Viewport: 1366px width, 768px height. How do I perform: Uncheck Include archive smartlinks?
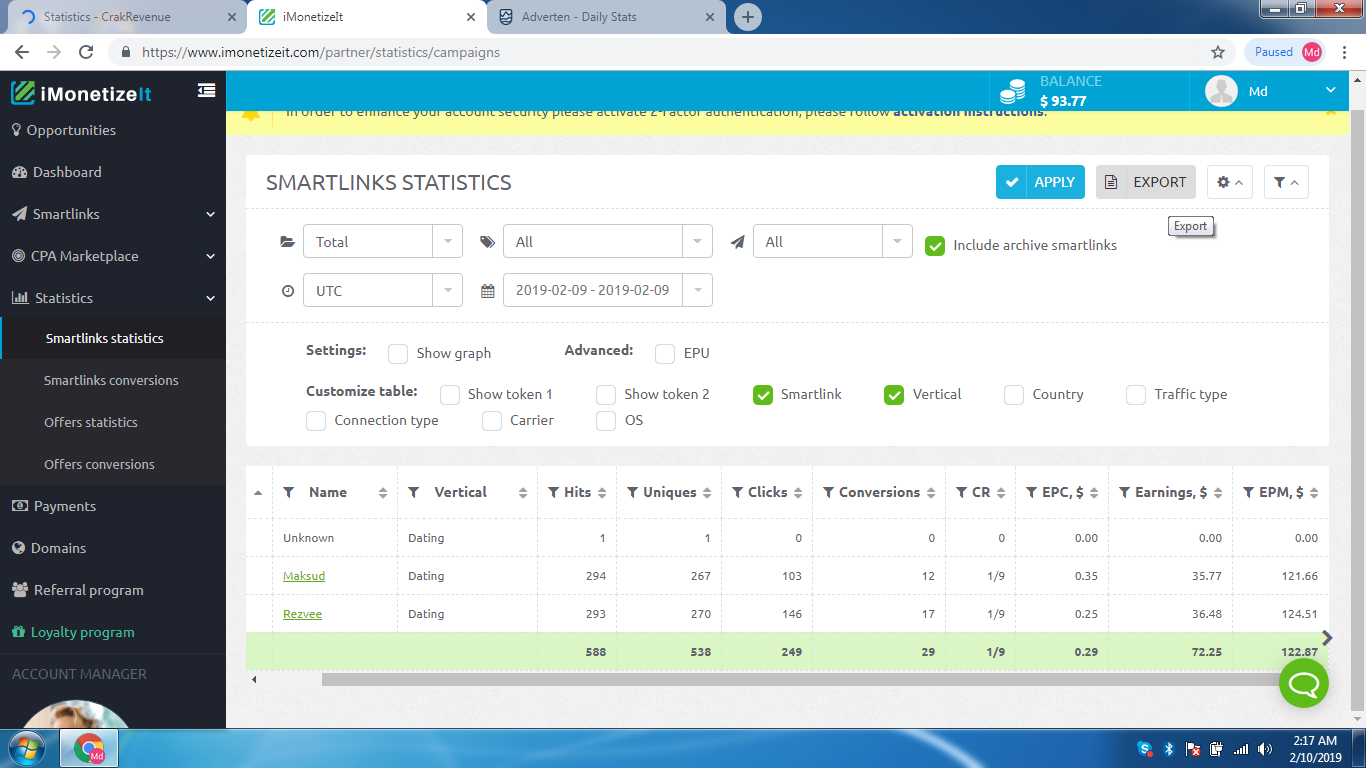935,245
